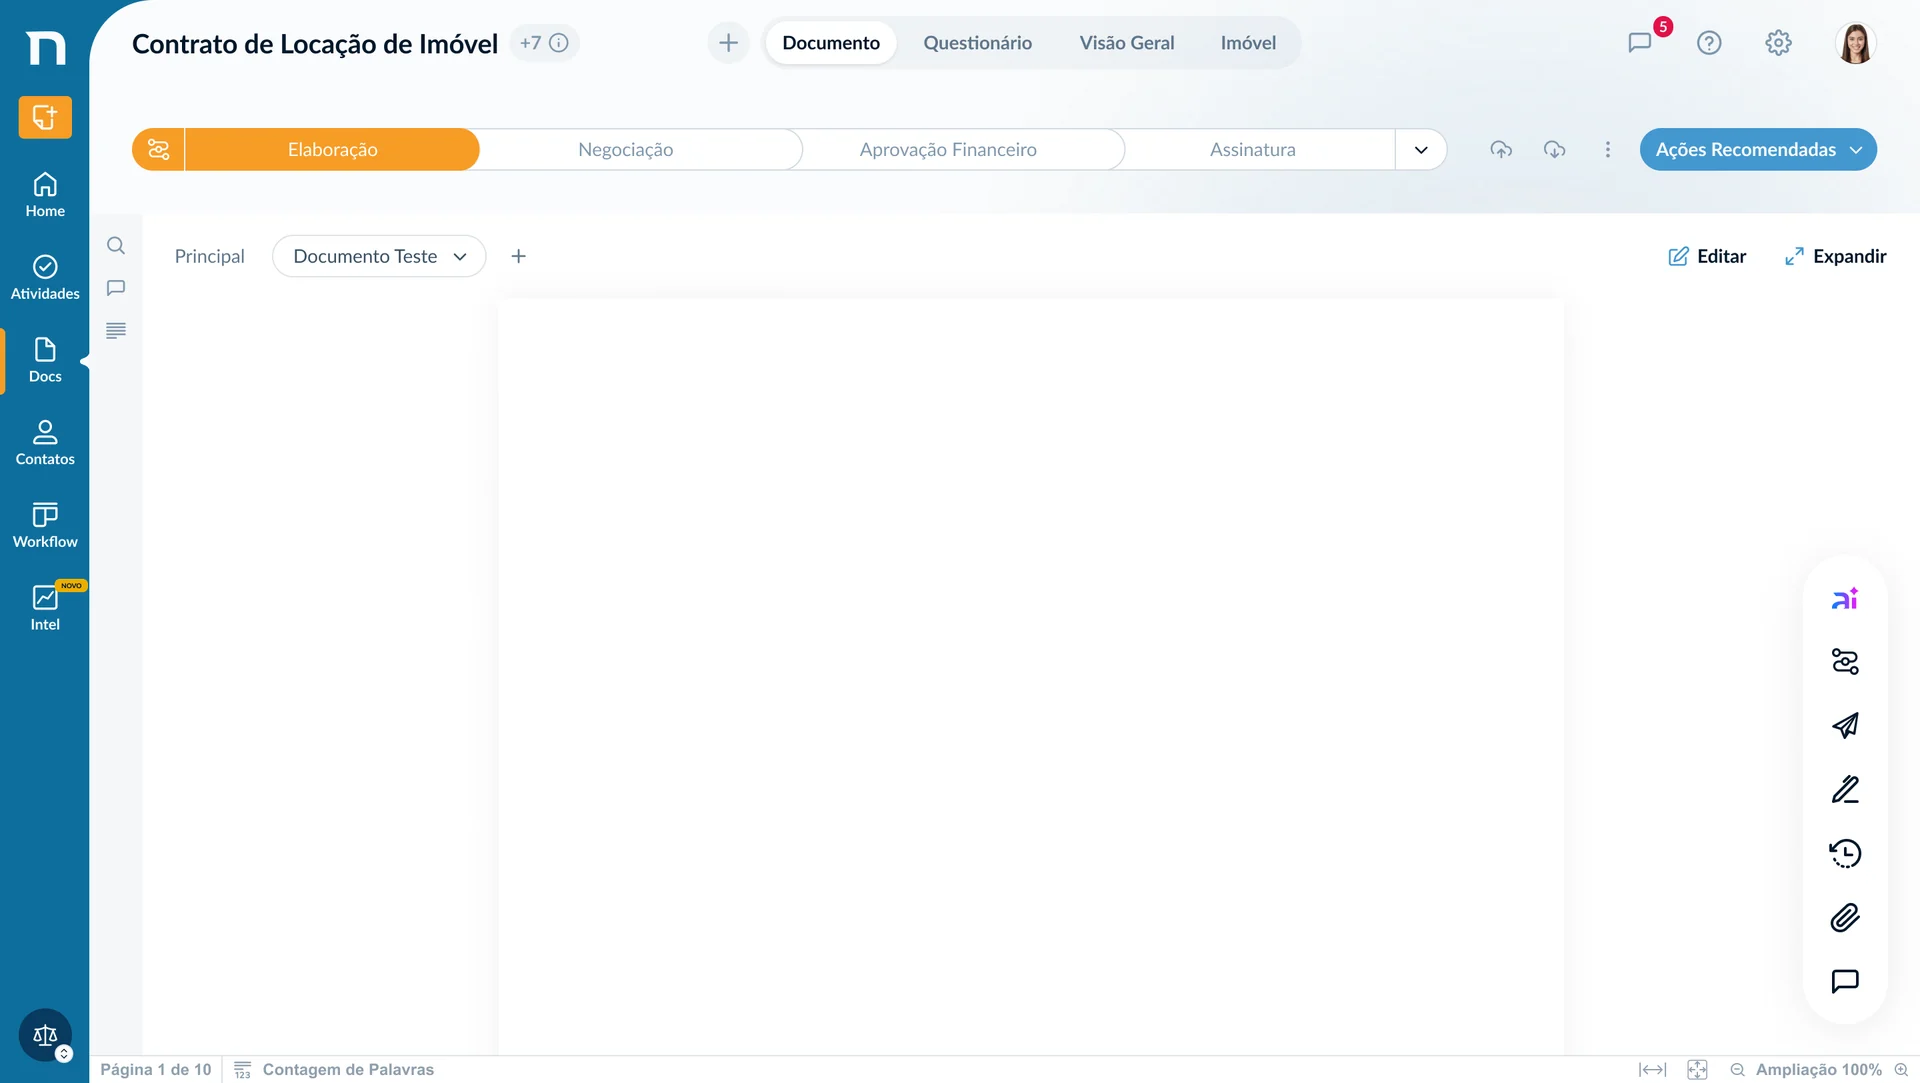Add a new tab with plus button near title
This screenshot has width=1920, height=1083.
click(x=728, y=43)
